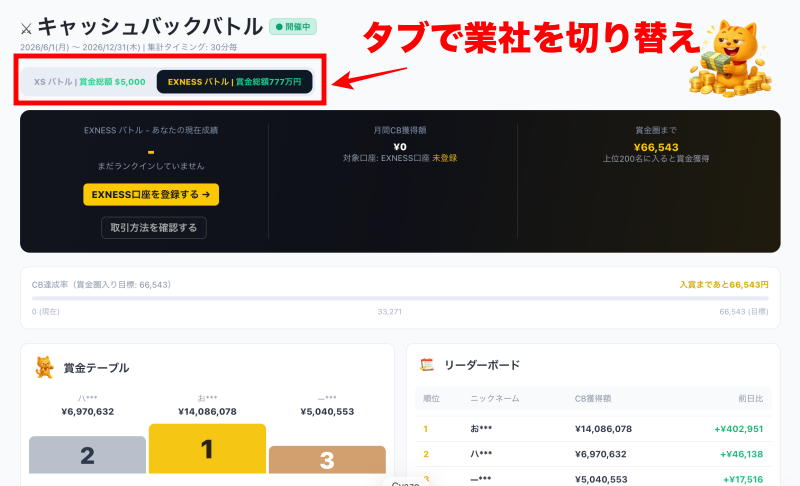800x486 pixels.
Task: Click EXNESS口座を登録する button
Action: [x=151, y=194]
